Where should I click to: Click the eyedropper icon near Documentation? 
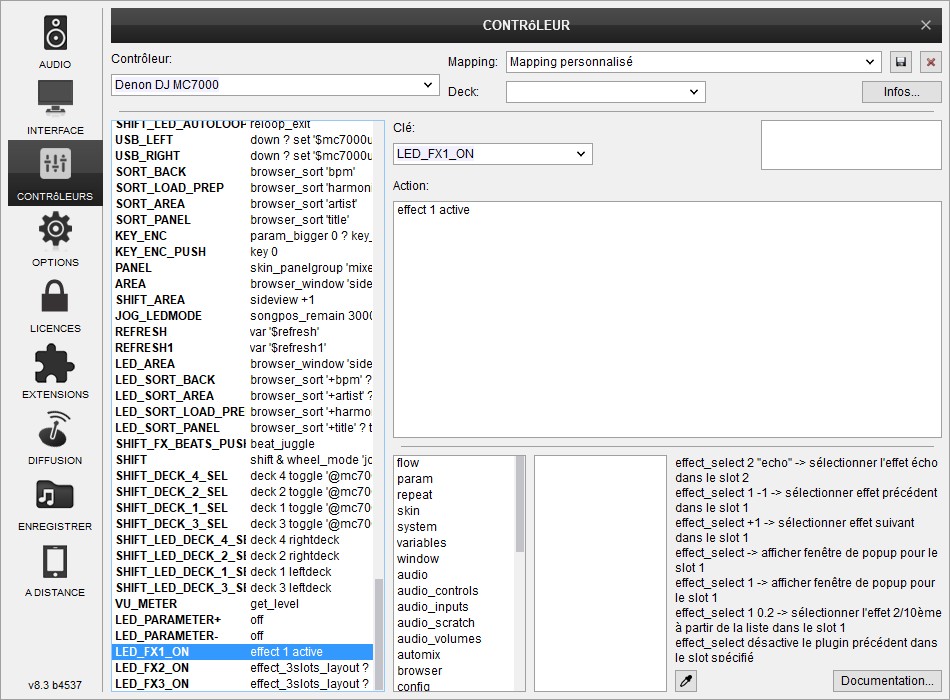click(x=686, y=681)
